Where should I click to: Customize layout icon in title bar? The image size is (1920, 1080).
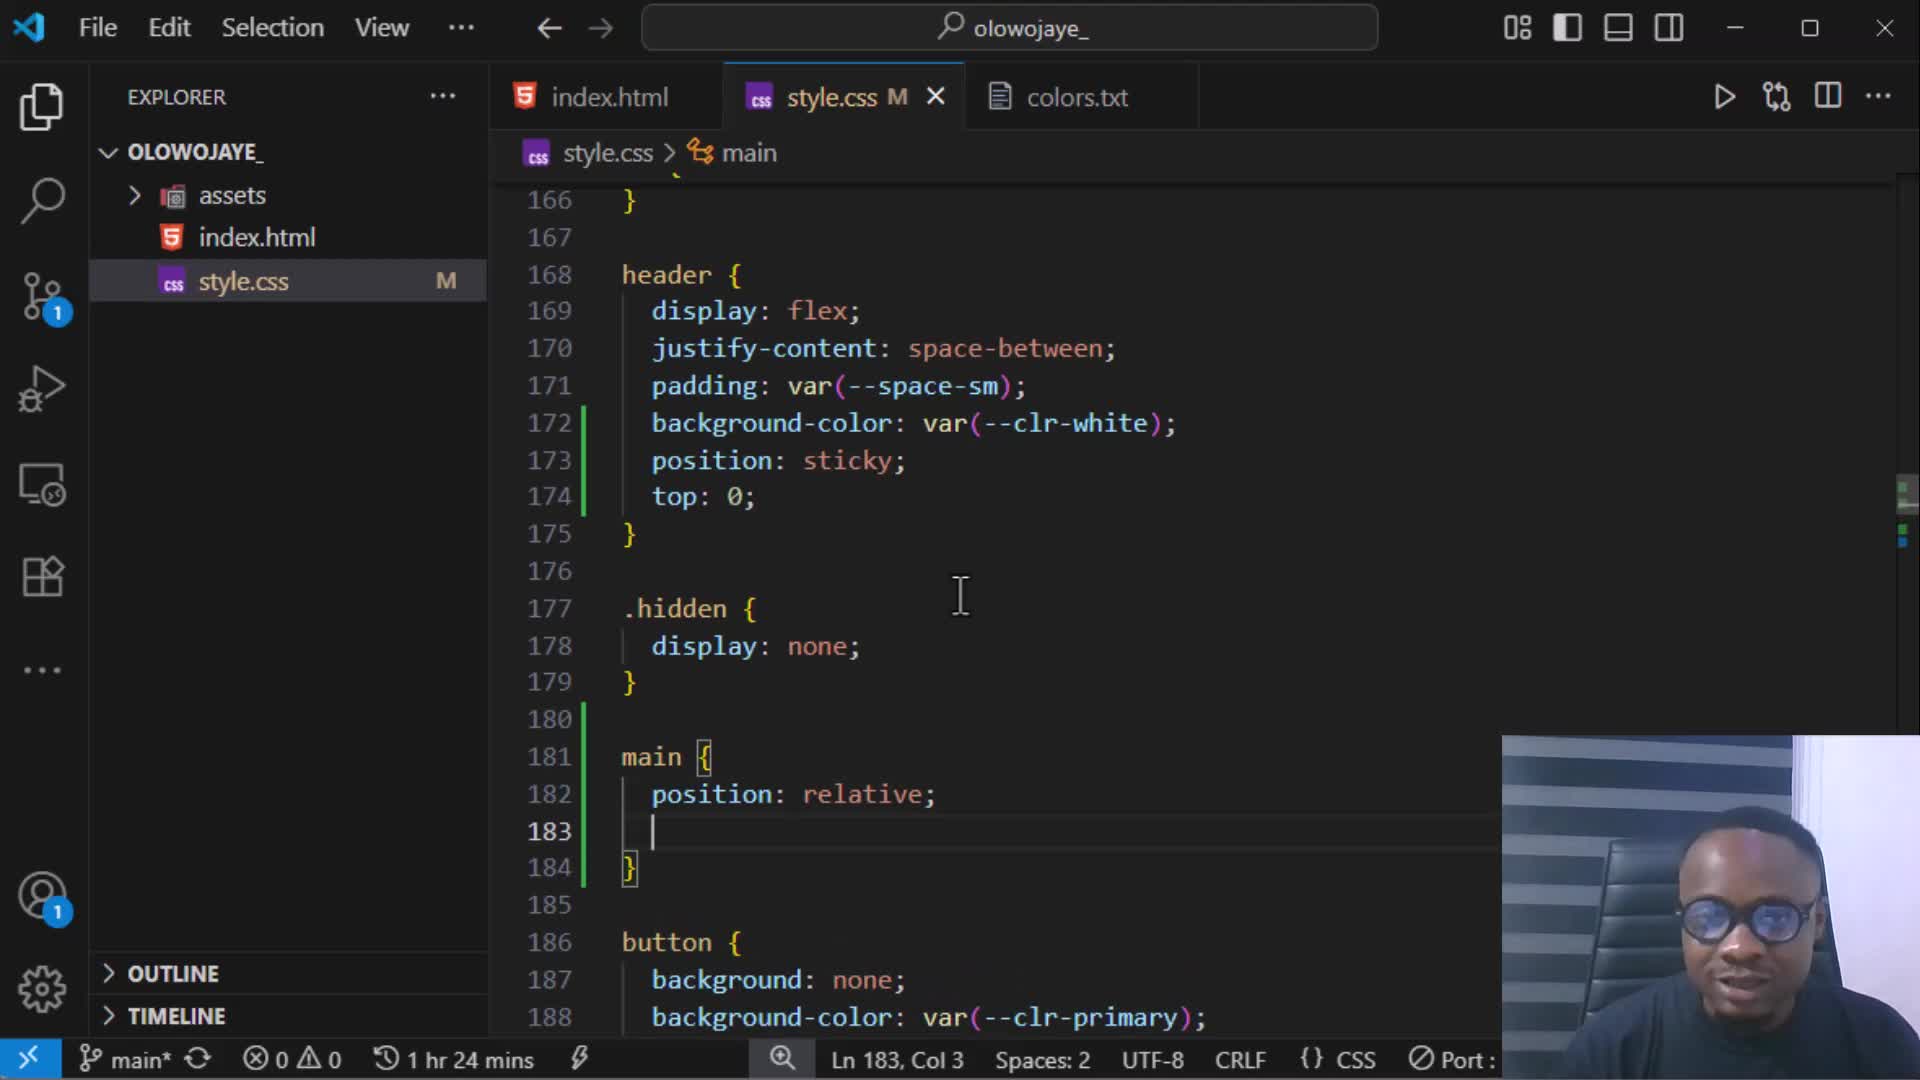tap(1517, 28)
